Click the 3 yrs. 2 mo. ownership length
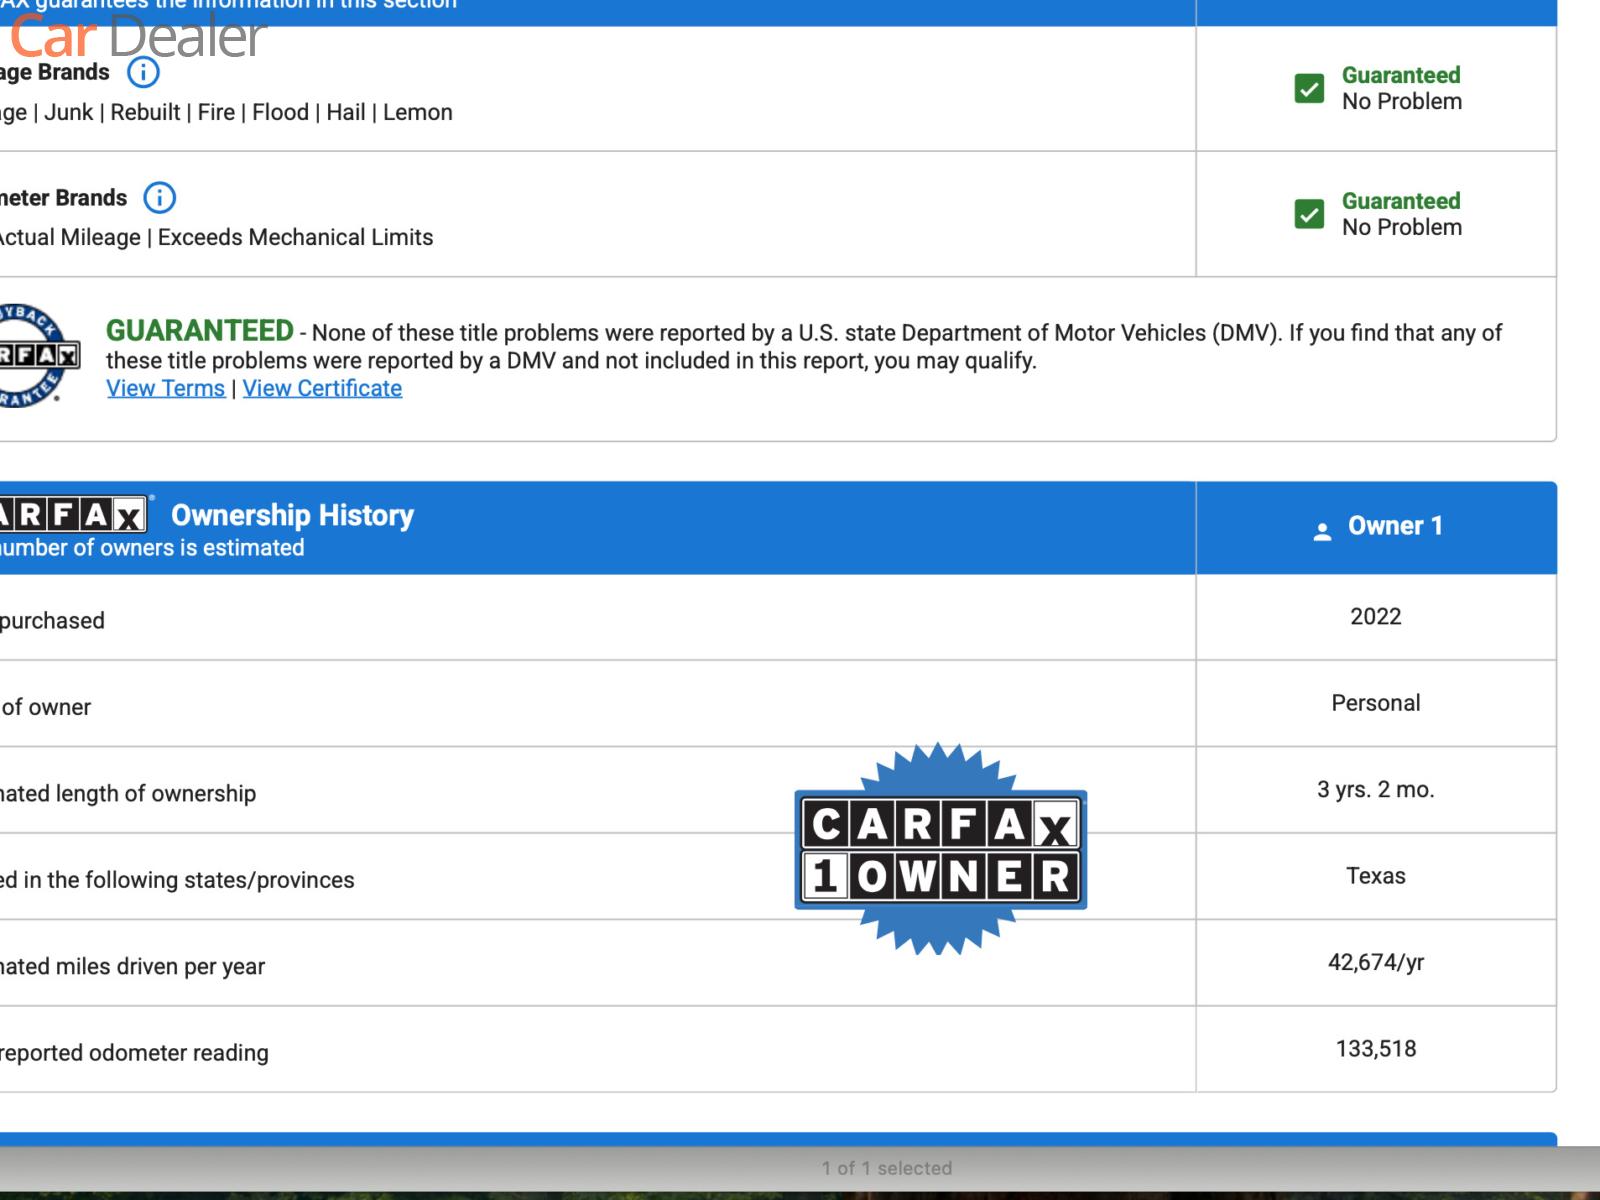The height and width of the screenshot is (1200, 1600). pos(1375,790)
